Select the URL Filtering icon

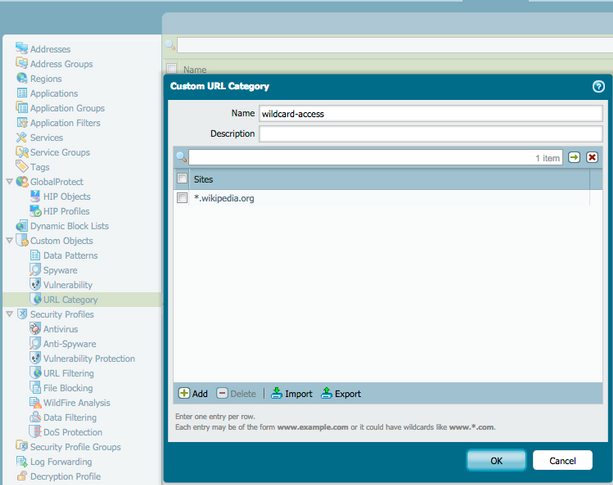tap(35, 373)
